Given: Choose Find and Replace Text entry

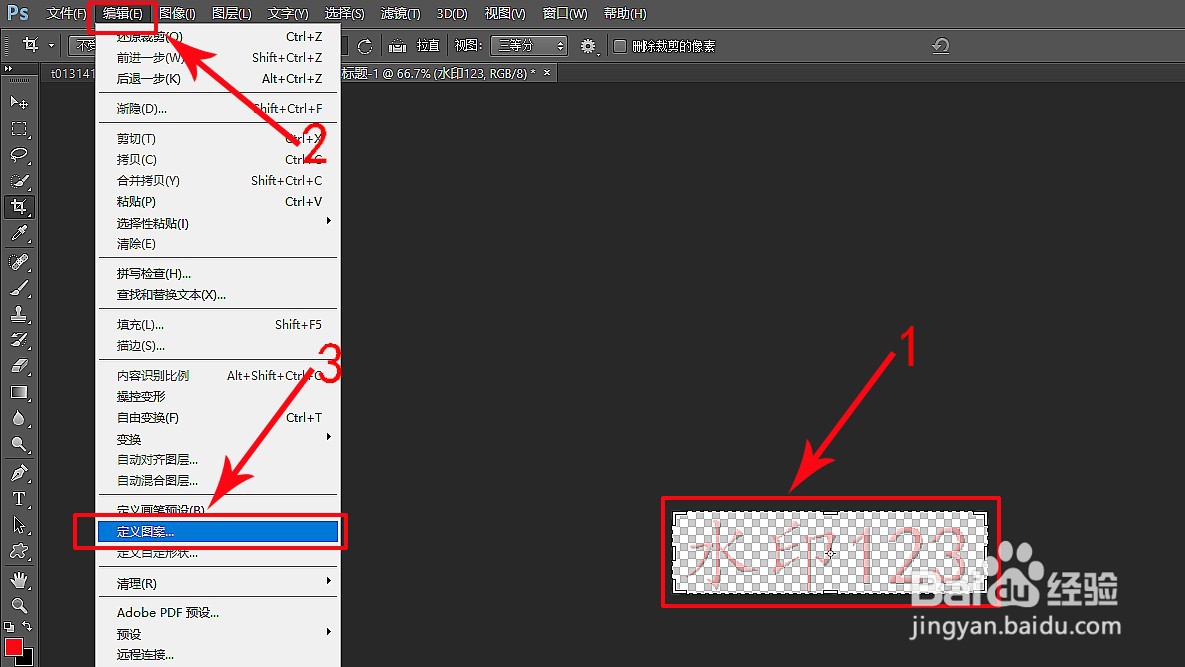Looking at the screenshot, I should [218, 295].
